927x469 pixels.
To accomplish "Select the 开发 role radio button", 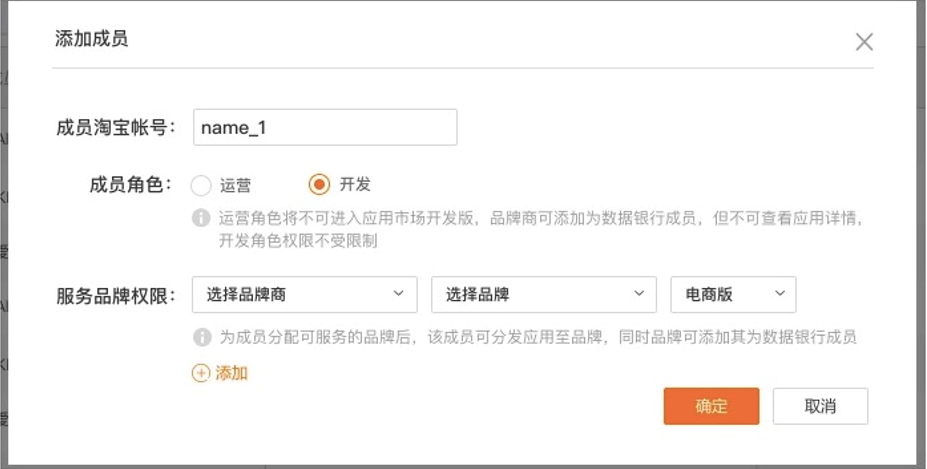I will pos(319,185).
